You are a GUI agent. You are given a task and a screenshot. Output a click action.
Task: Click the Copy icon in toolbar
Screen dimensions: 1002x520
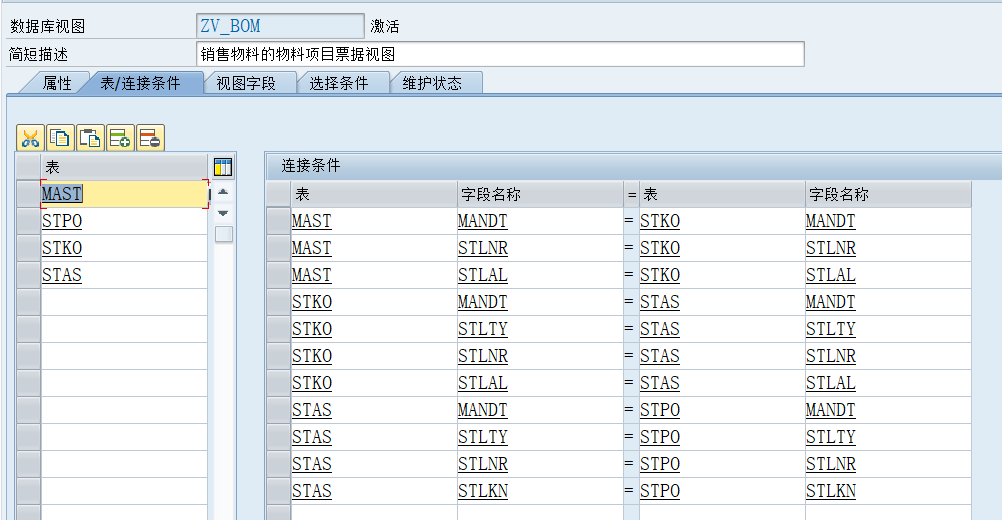point(60,138)
